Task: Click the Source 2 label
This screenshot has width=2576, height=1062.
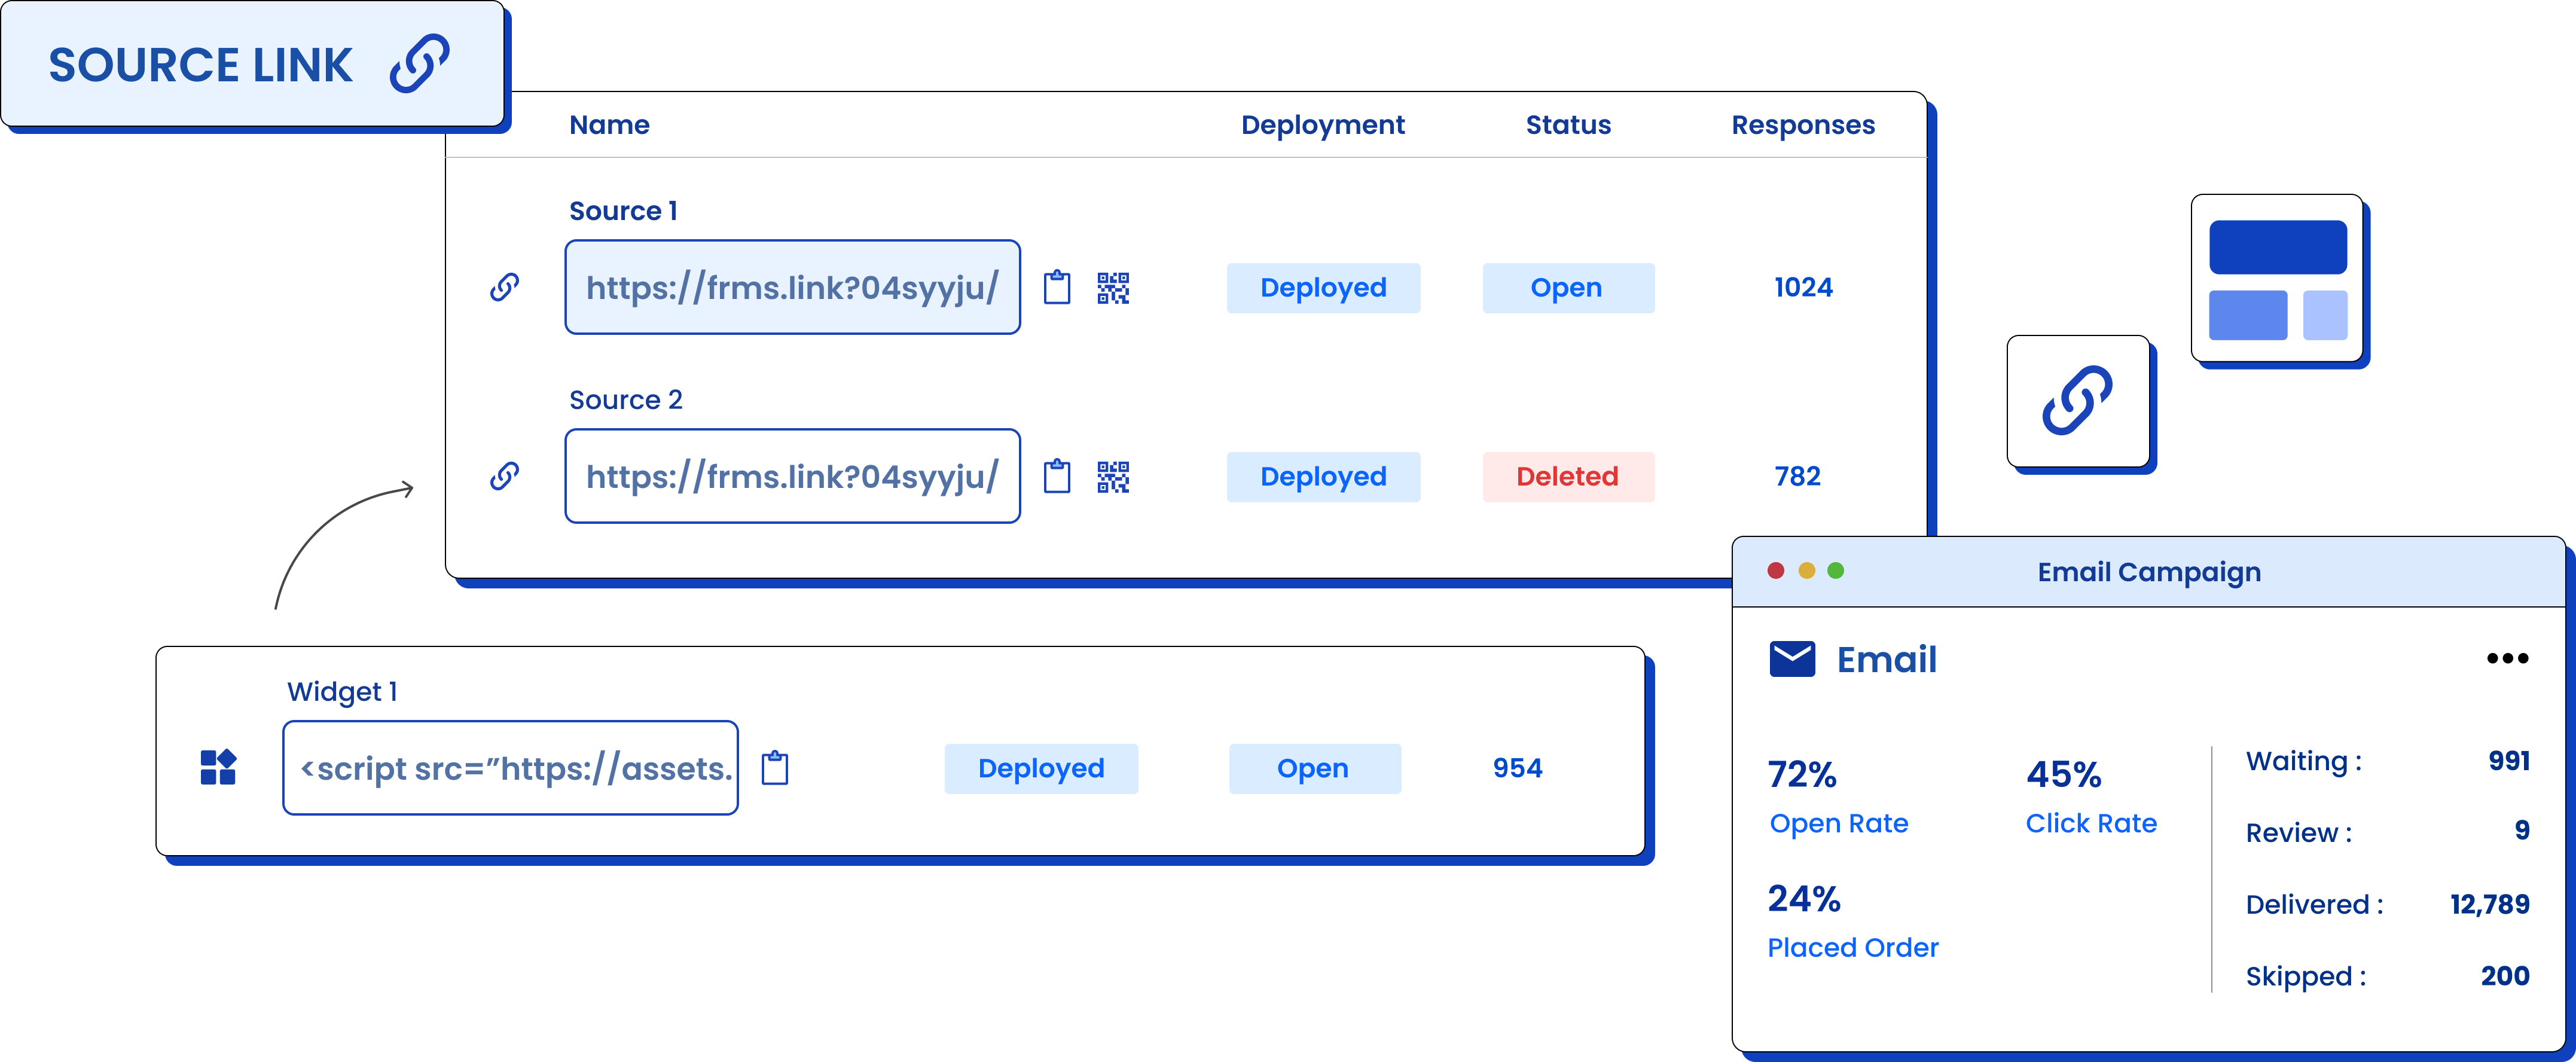Action: [x=625, y=400]
